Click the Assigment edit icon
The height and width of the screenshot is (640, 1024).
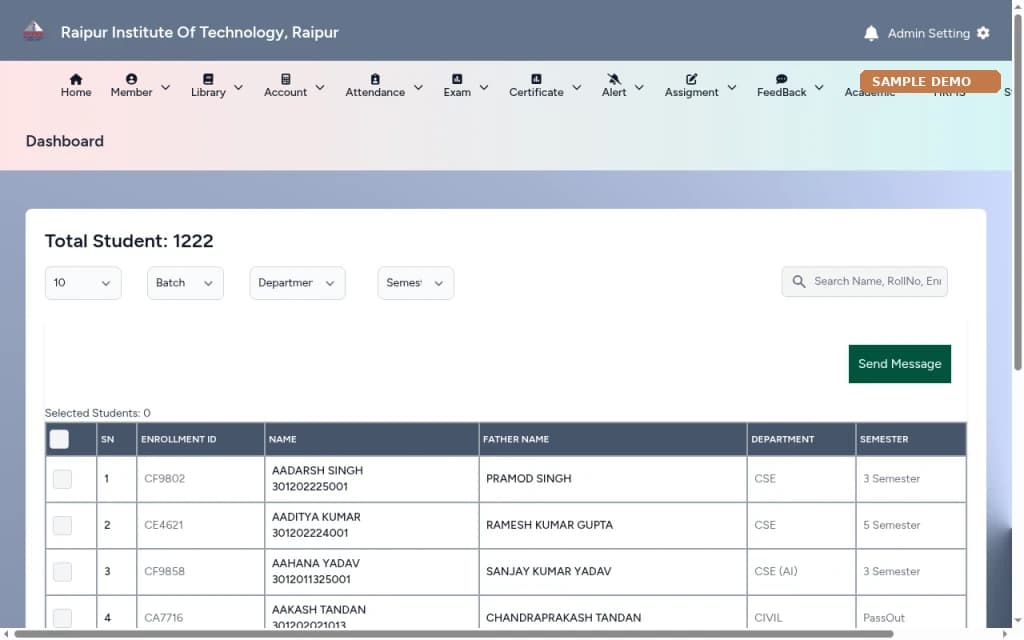pos(692,79)
